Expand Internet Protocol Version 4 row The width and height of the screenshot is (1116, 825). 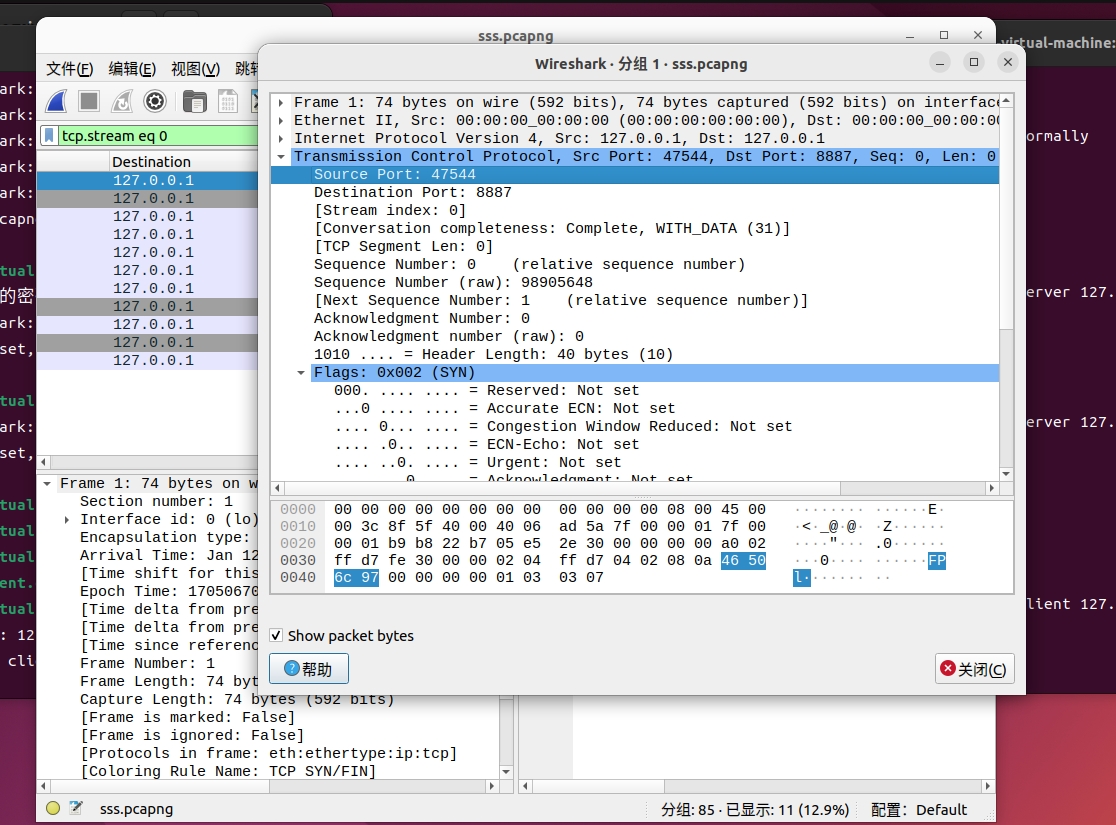(281, 138)
